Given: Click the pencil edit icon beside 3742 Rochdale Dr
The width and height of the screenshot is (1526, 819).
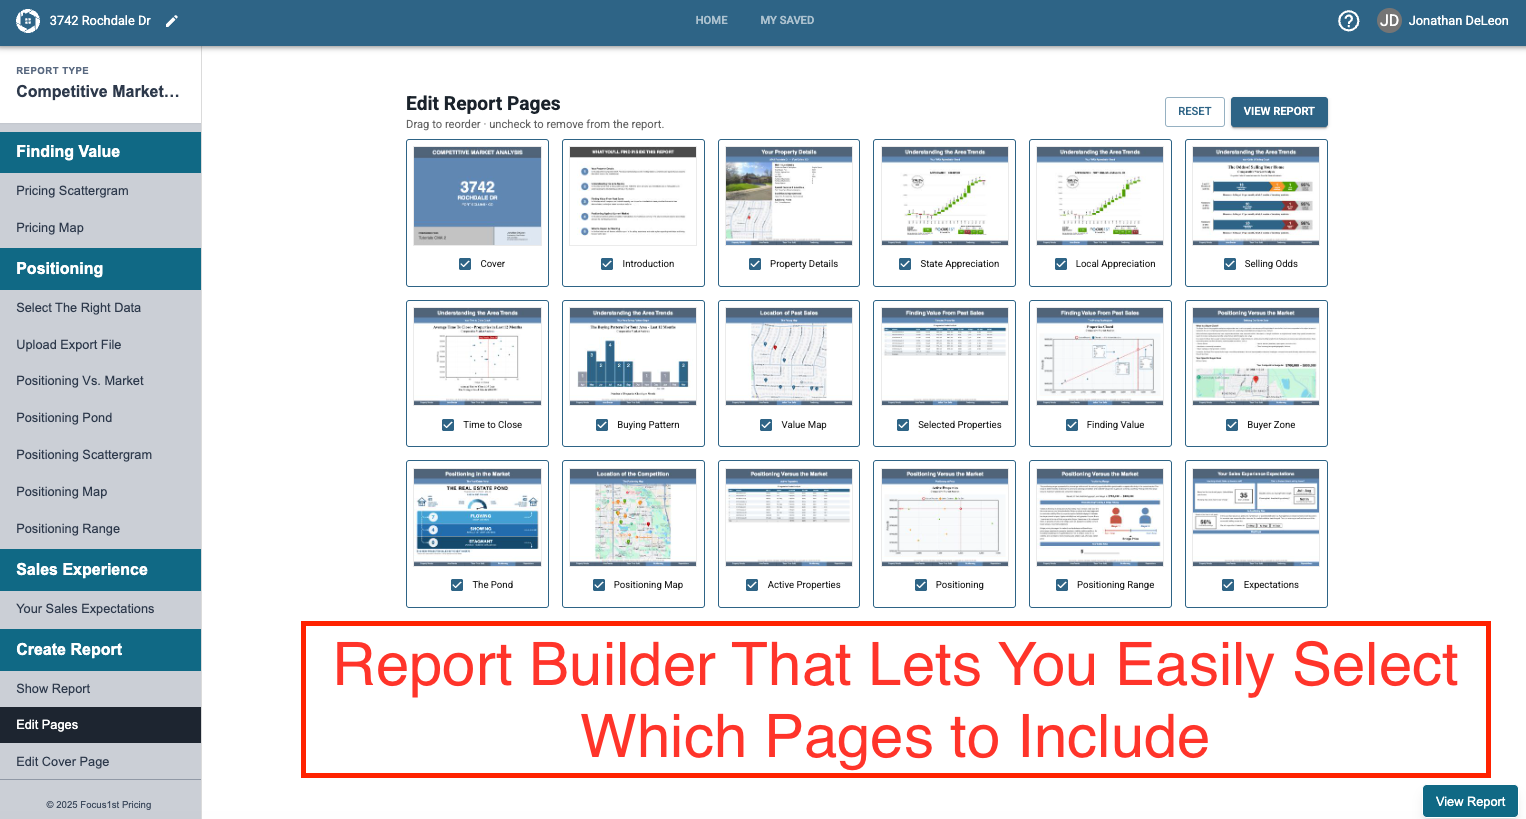Looking at the screenshot, I should 172,21.
